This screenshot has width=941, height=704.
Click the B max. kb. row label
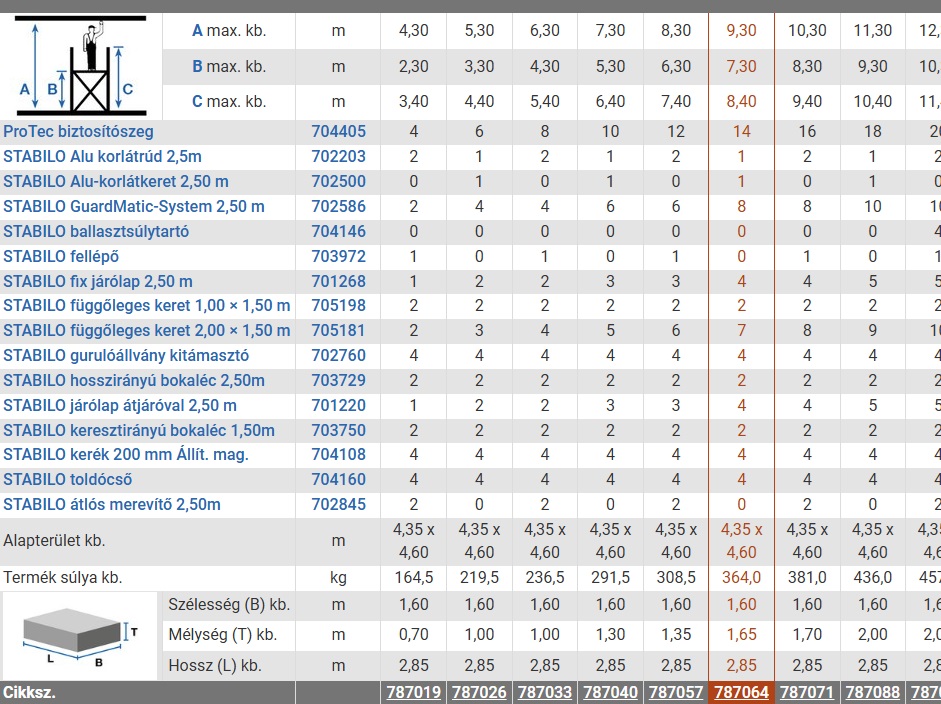tap(229, 67)
